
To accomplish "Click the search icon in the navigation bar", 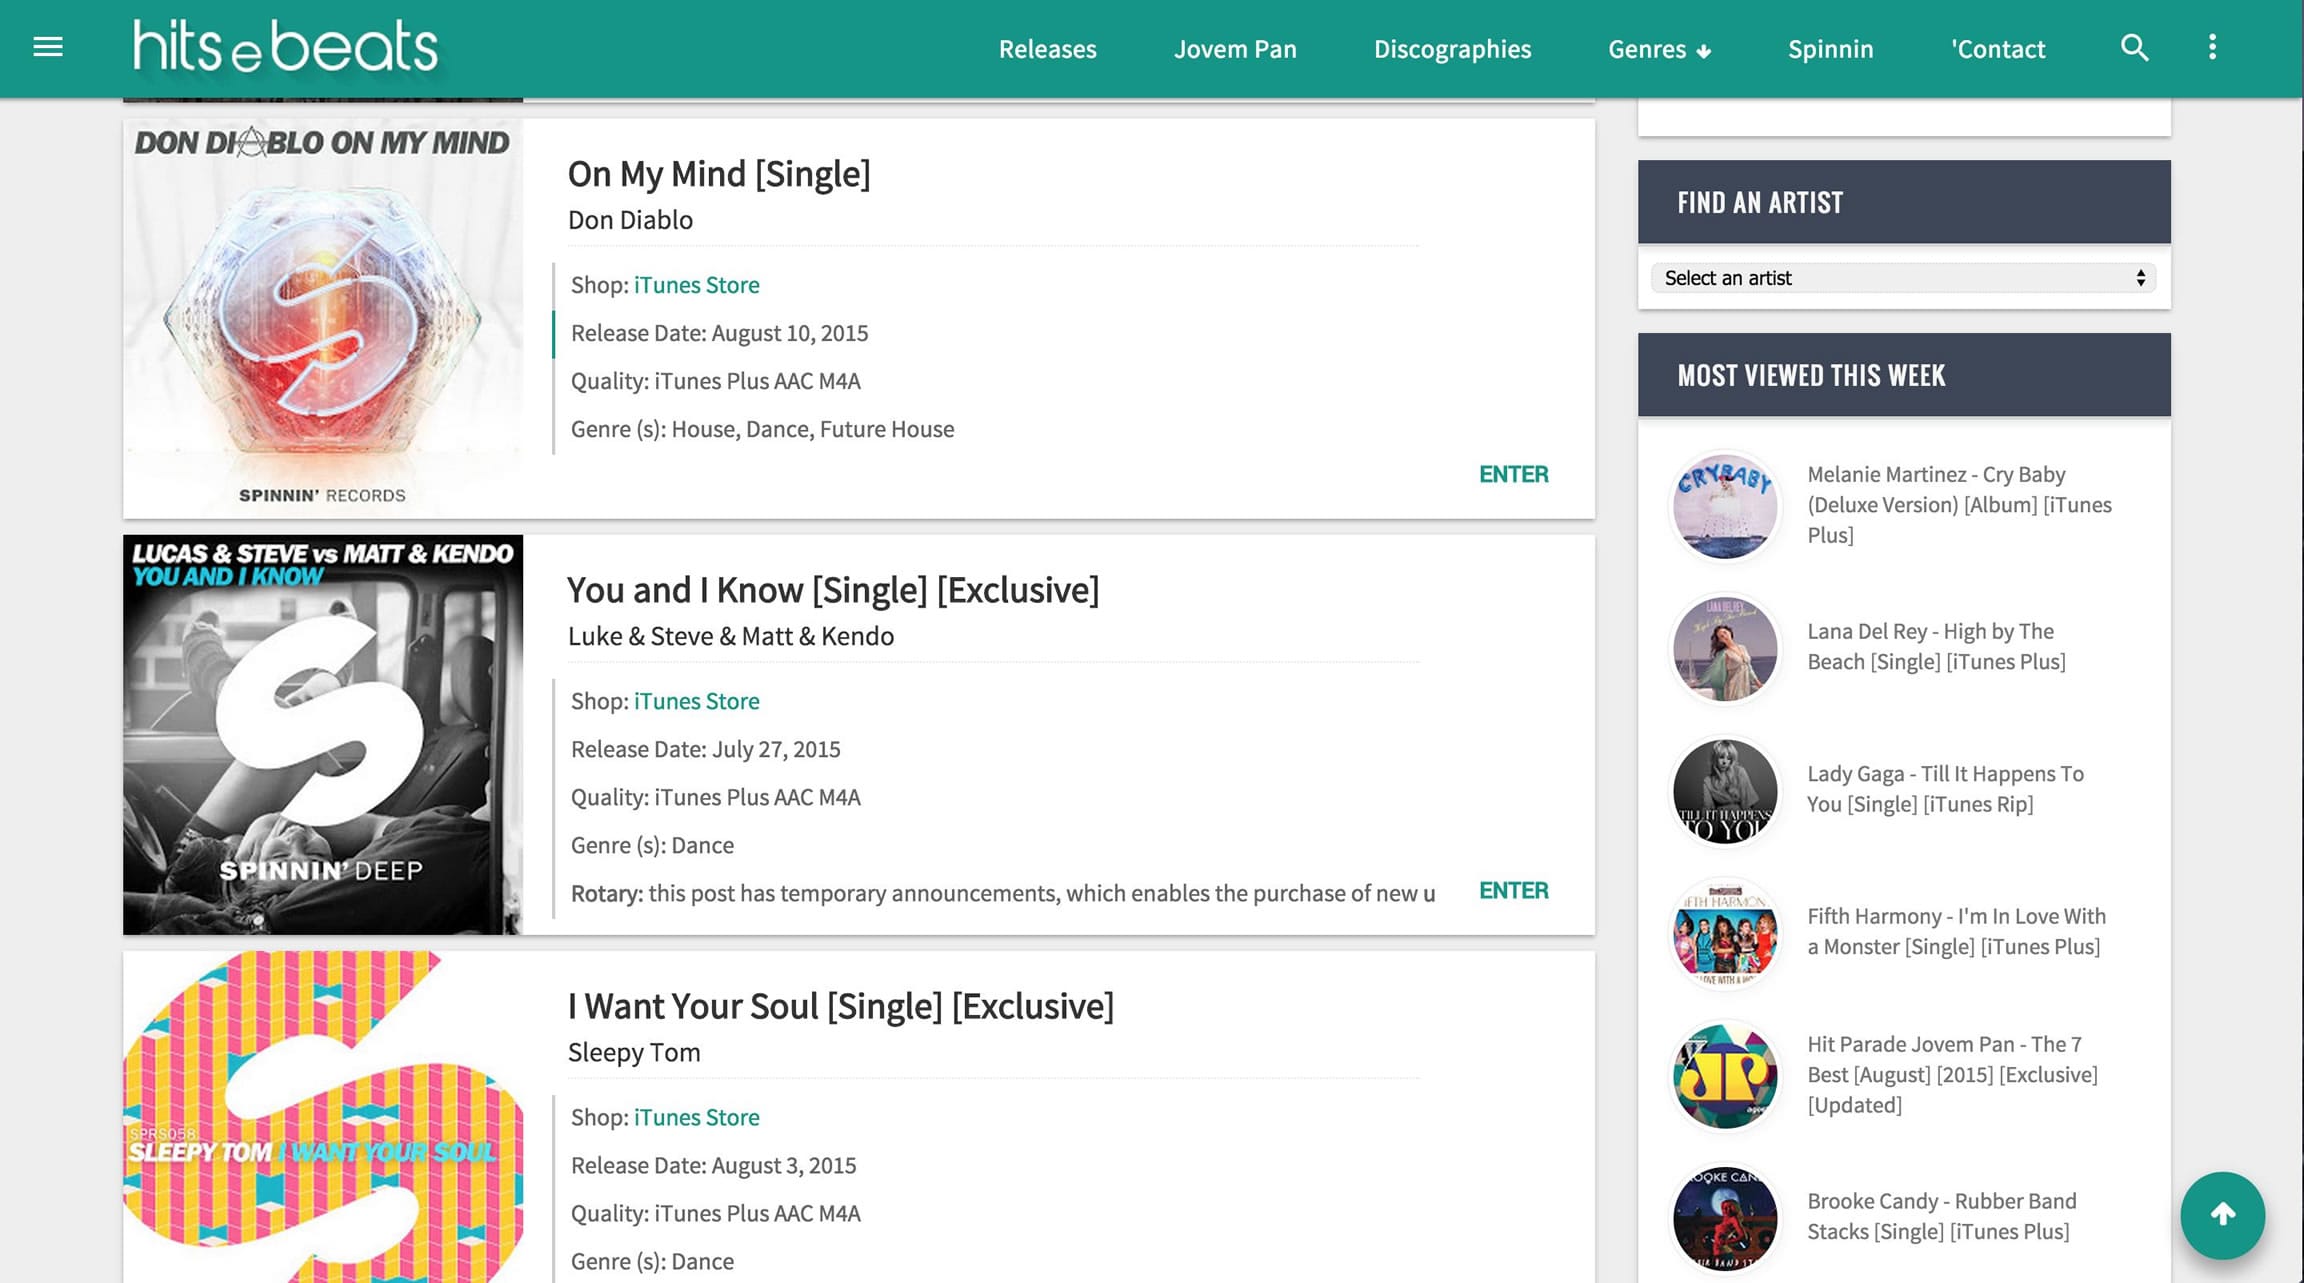I will [x=2135, y=47].
